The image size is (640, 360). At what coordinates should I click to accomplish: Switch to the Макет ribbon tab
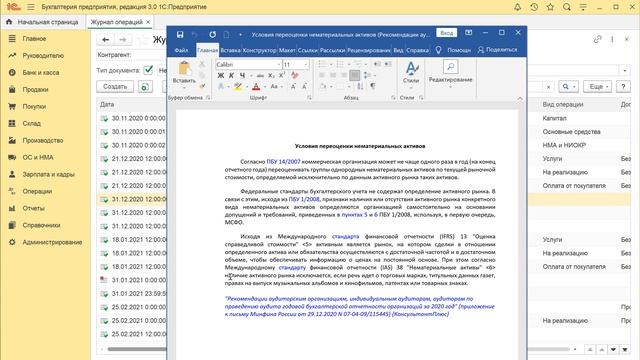pyautogui.click(x=287, y=50)
